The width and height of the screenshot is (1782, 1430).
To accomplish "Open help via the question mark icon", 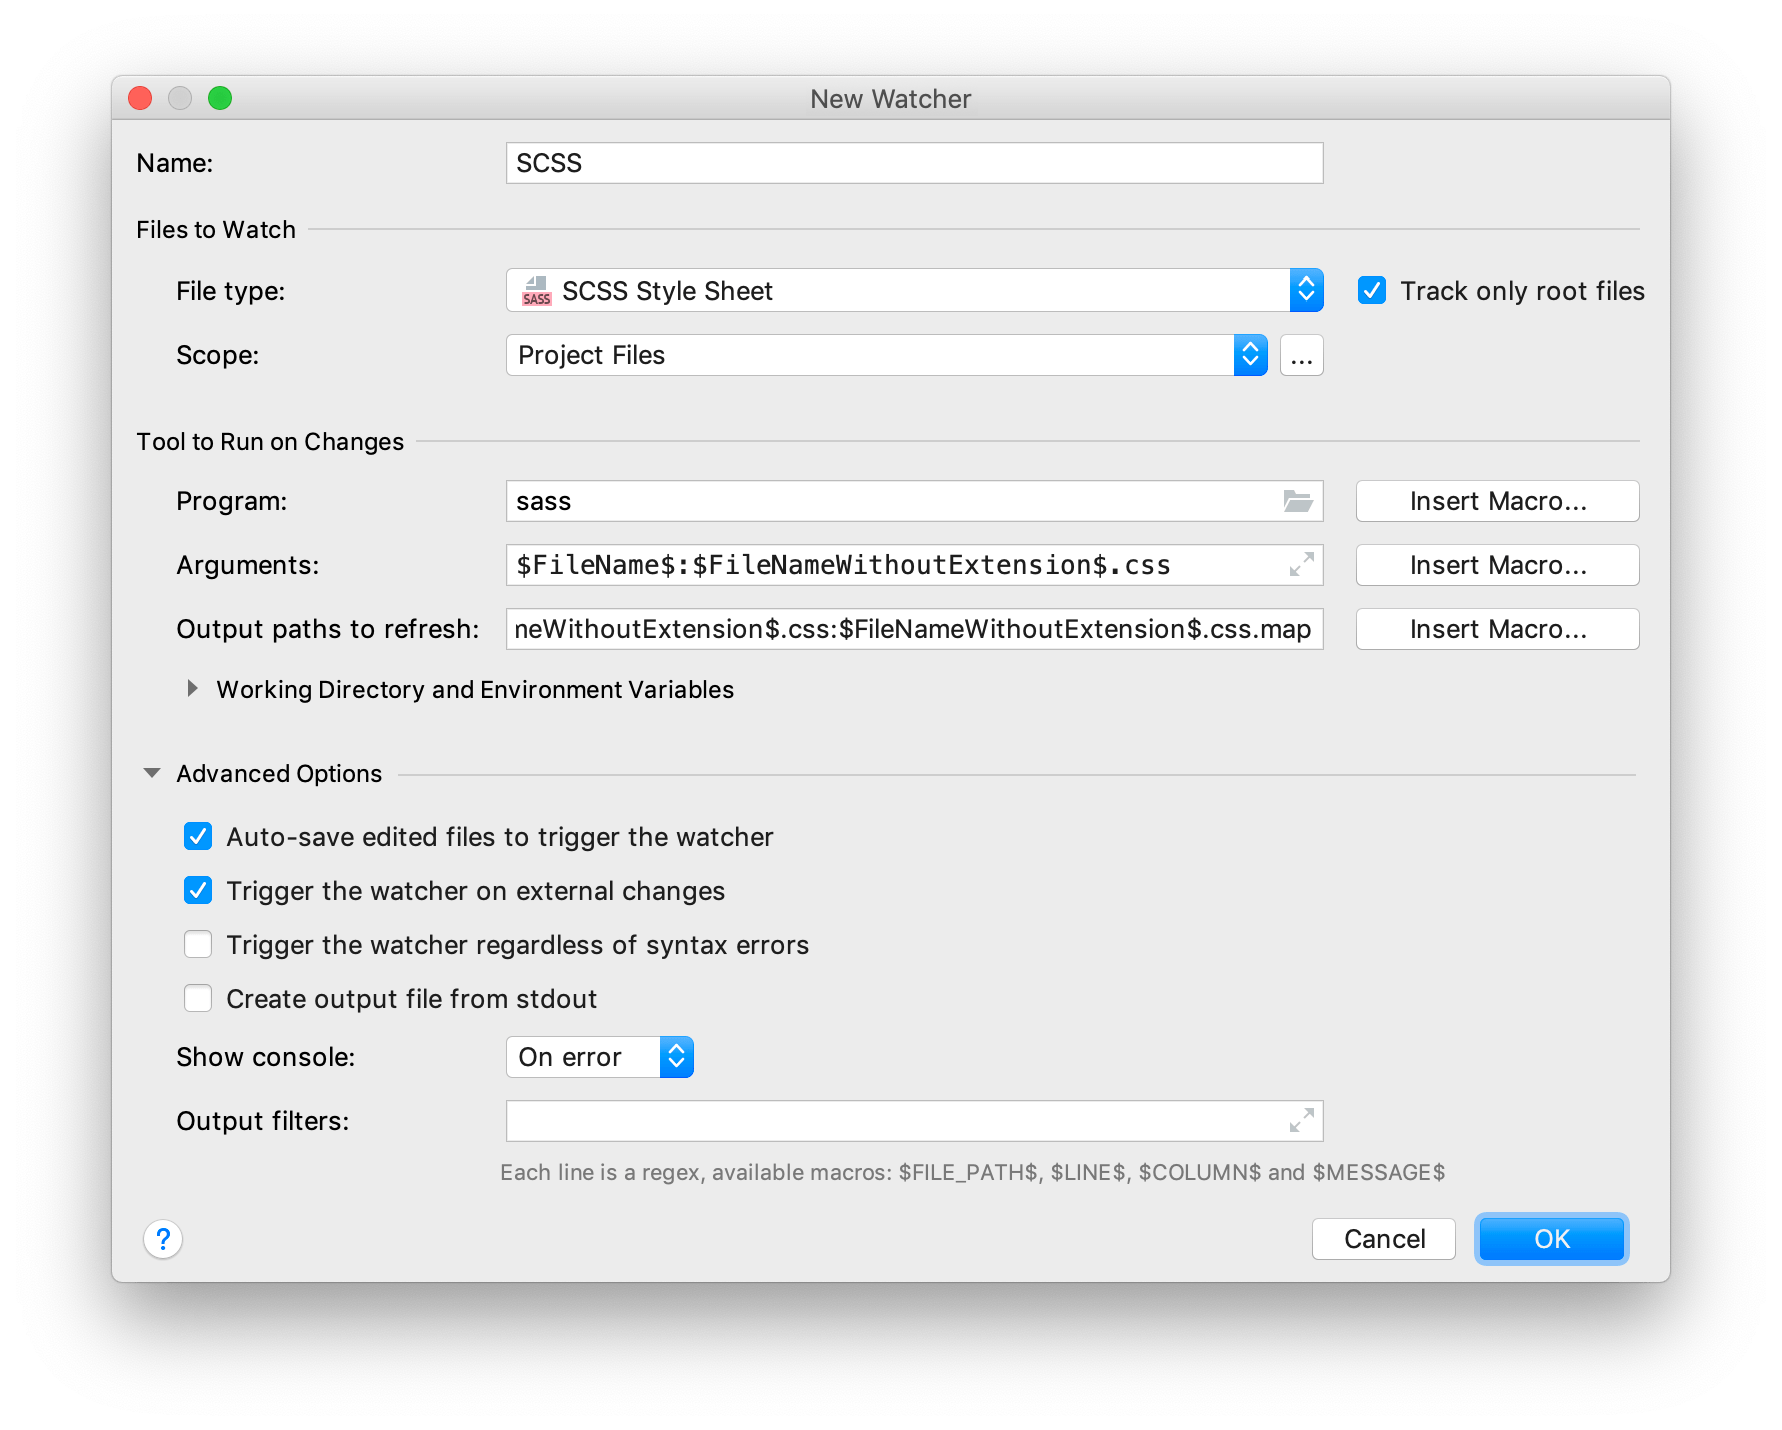I will pos(163,1239).
